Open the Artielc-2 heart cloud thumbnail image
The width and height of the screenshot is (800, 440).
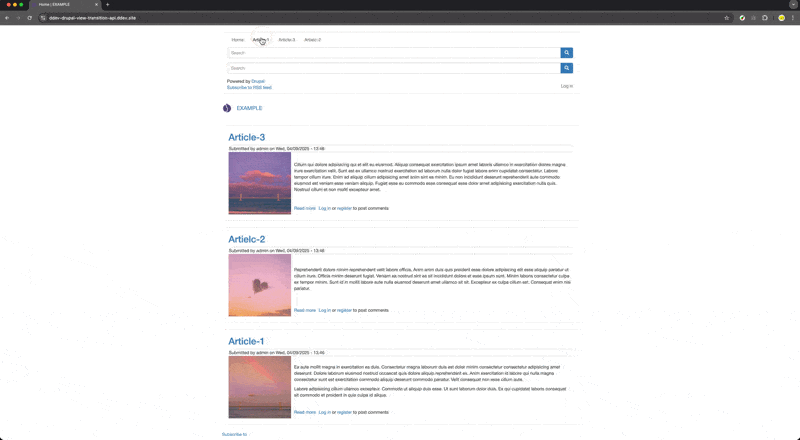(259, 285)
